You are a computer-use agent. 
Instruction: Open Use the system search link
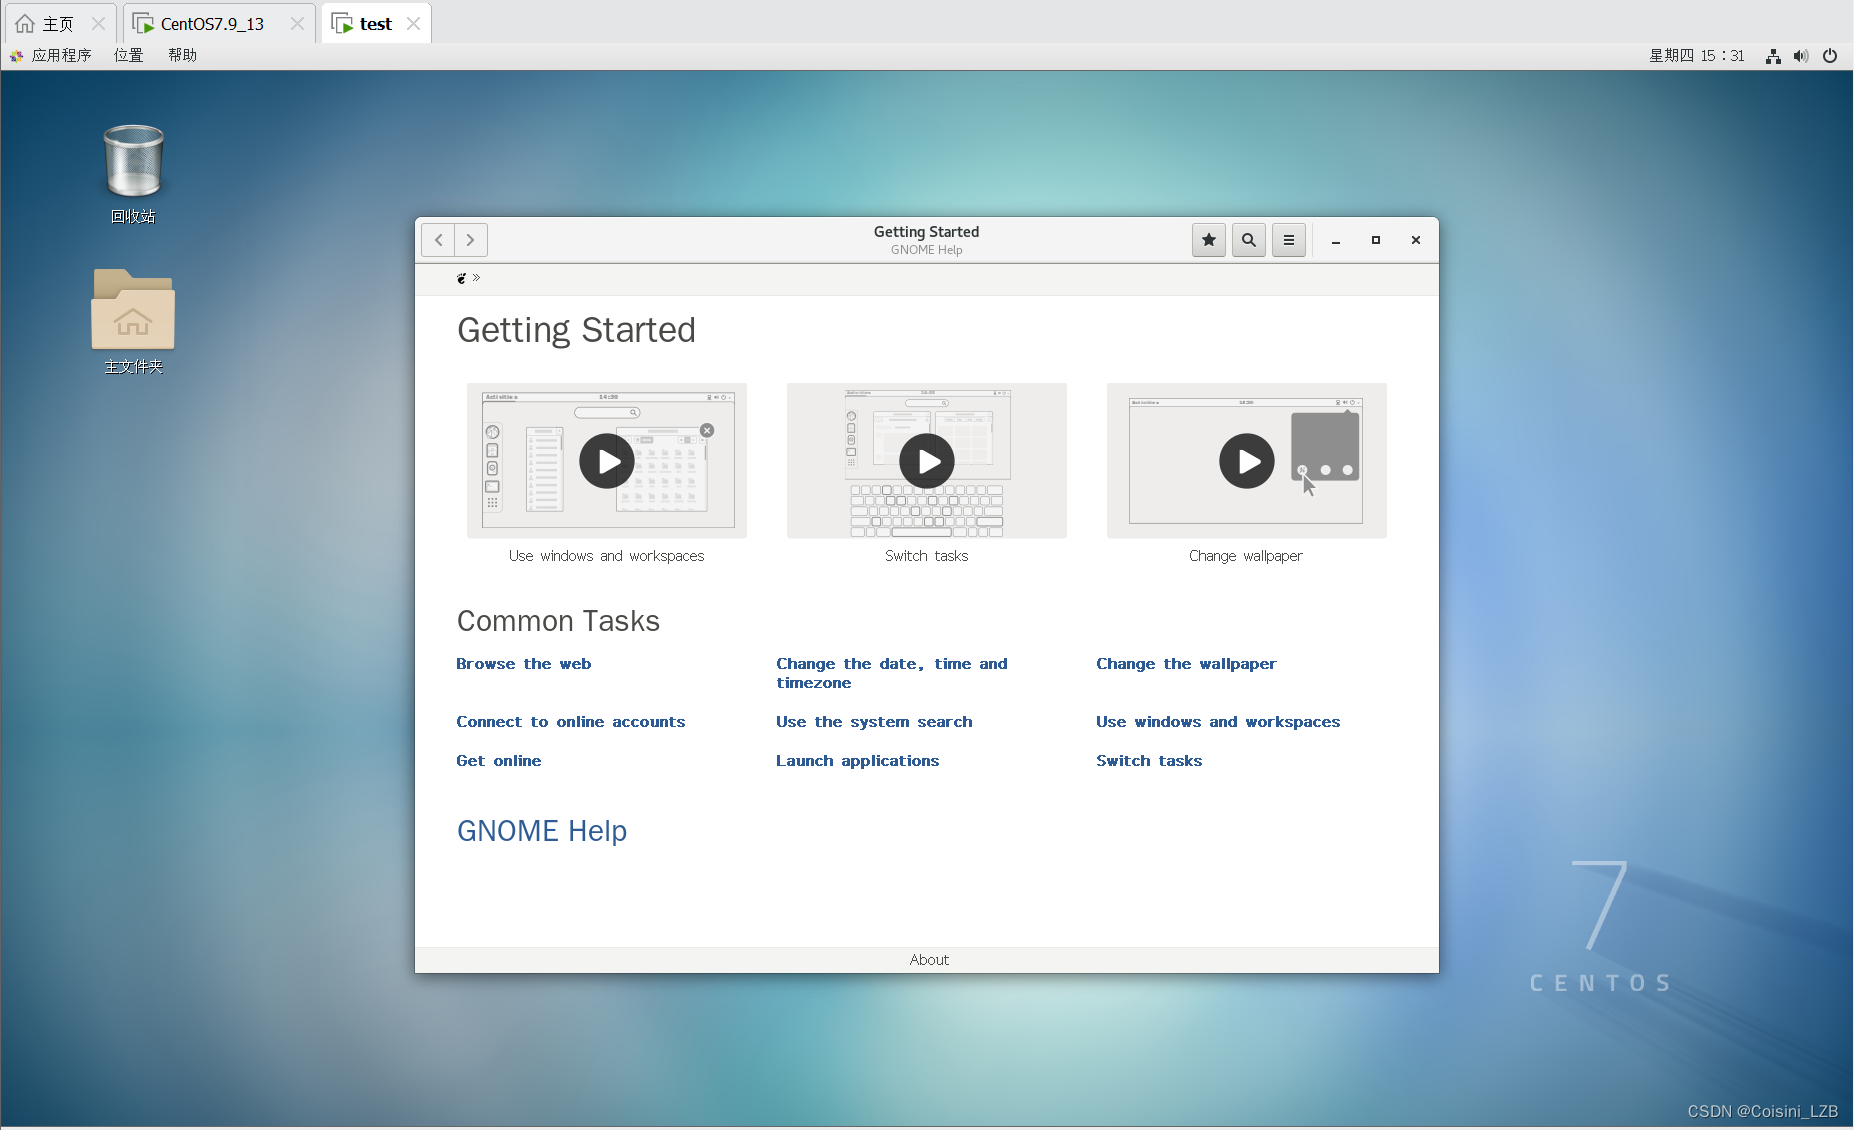[874, 722]
